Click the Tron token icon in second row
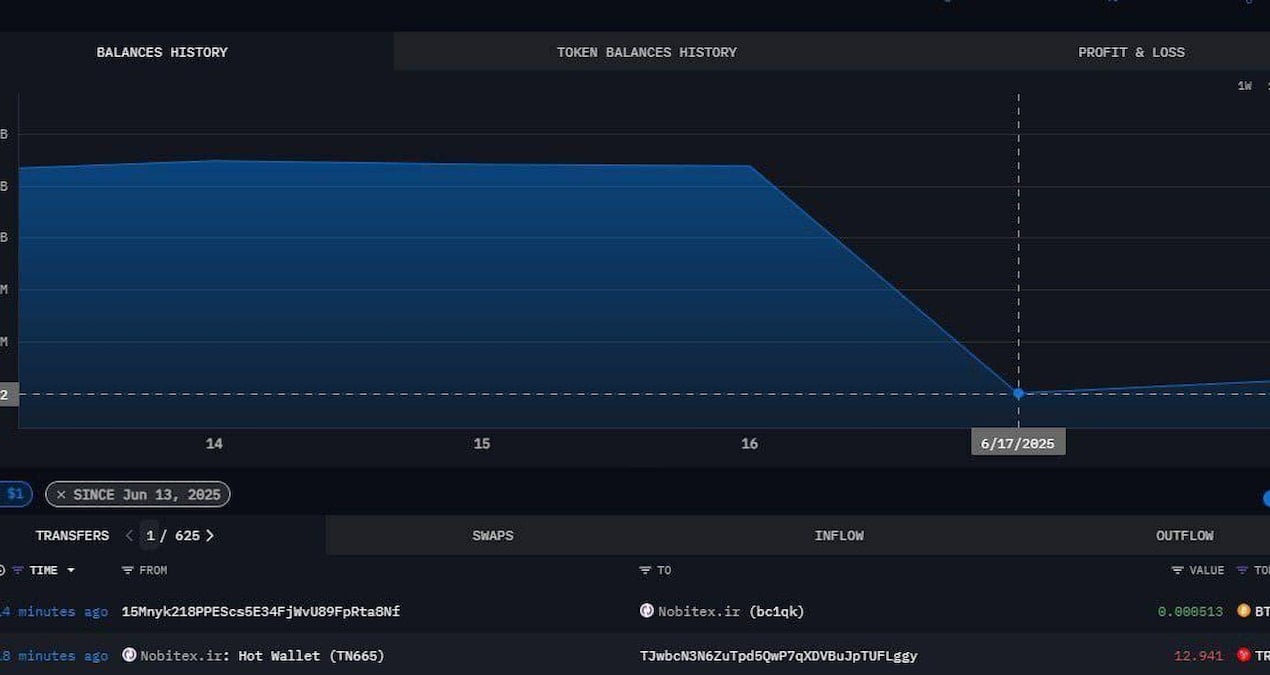 tap(1244, 655)
